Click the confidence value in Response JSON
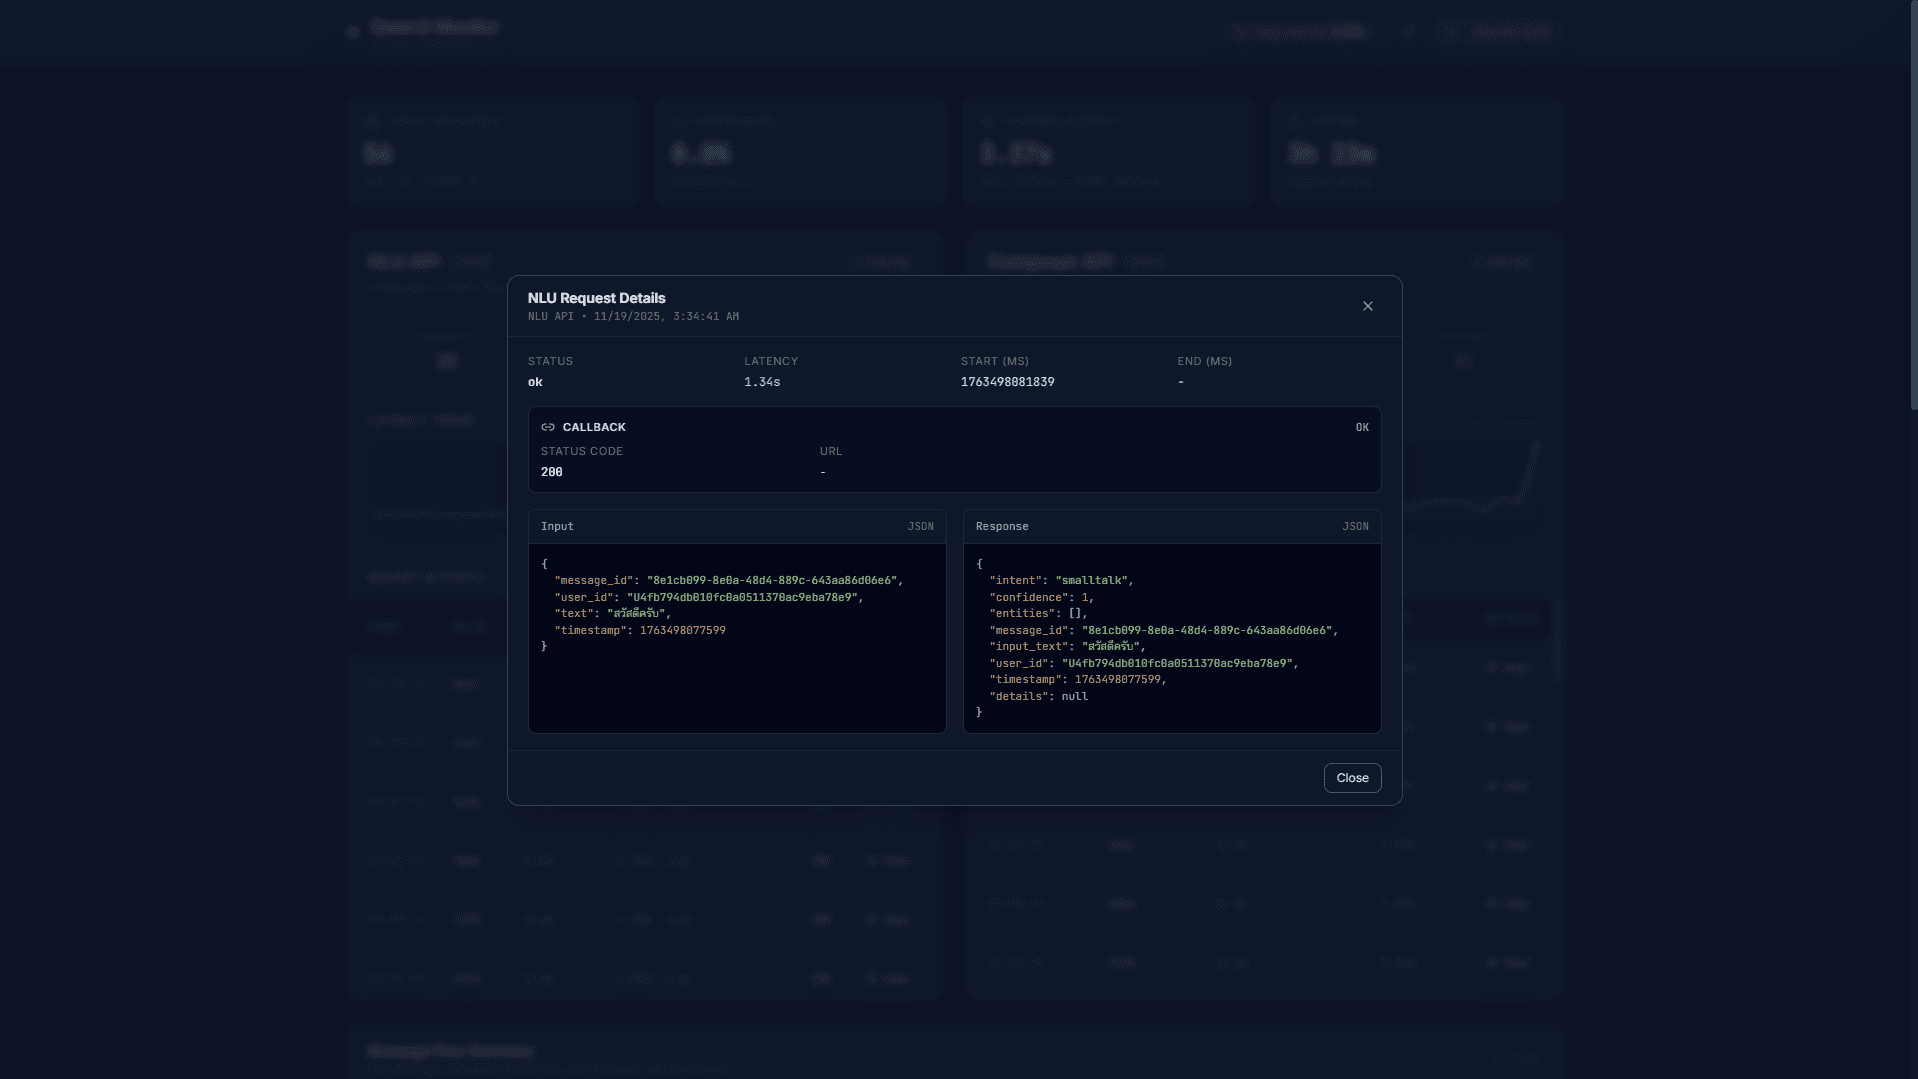 (1084, 597)
